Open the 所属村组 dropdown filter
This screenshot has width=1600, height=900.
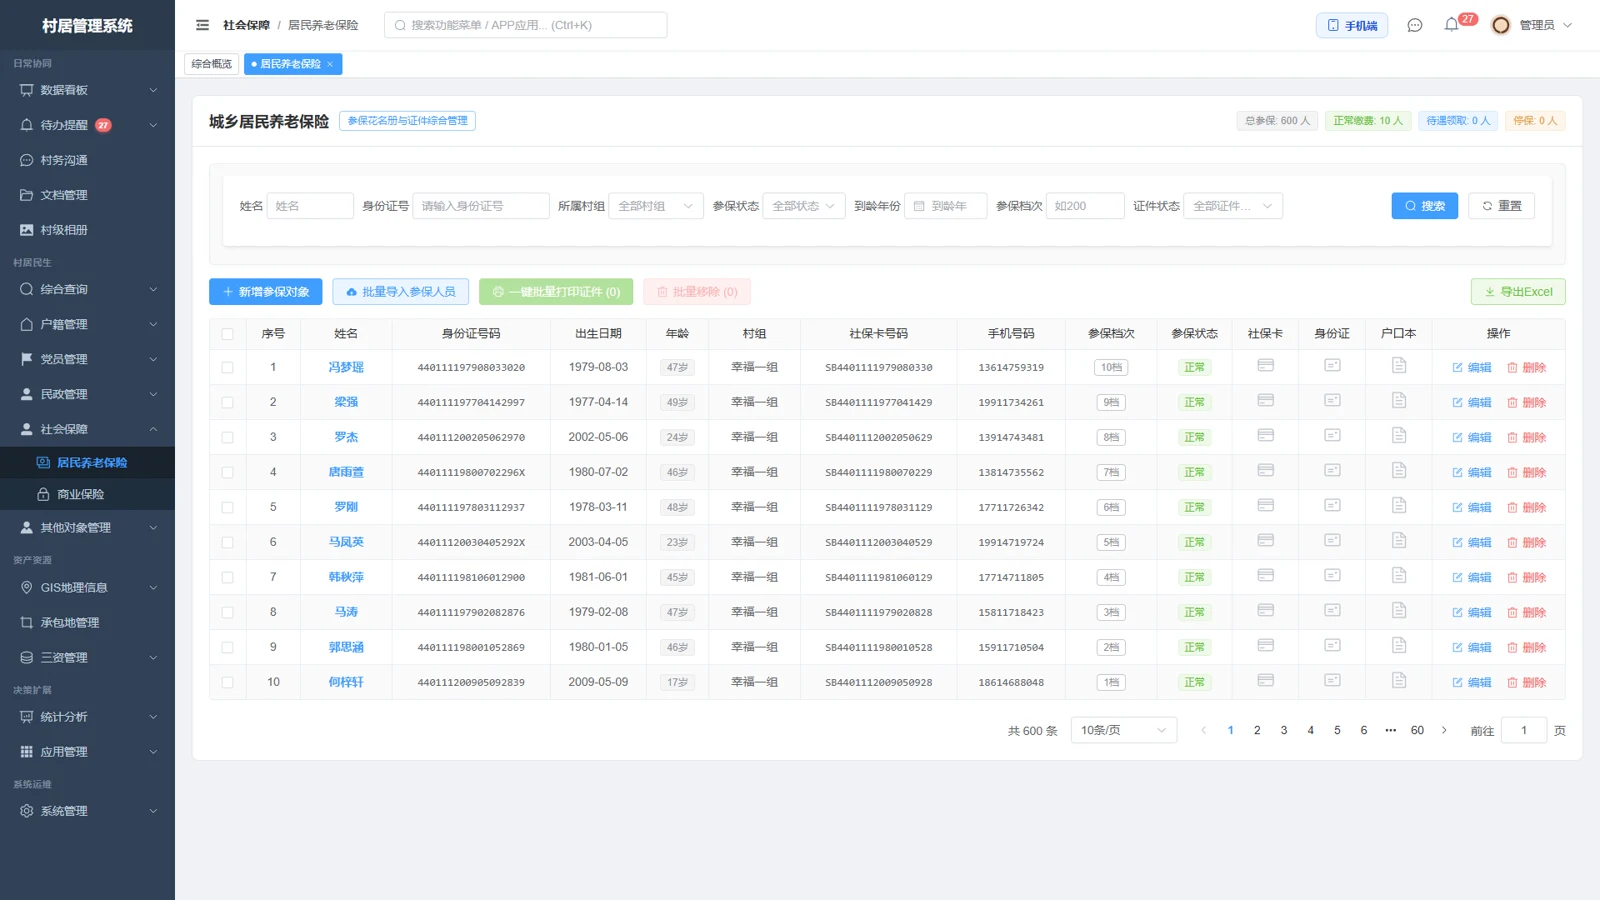[x=655, y=206]
